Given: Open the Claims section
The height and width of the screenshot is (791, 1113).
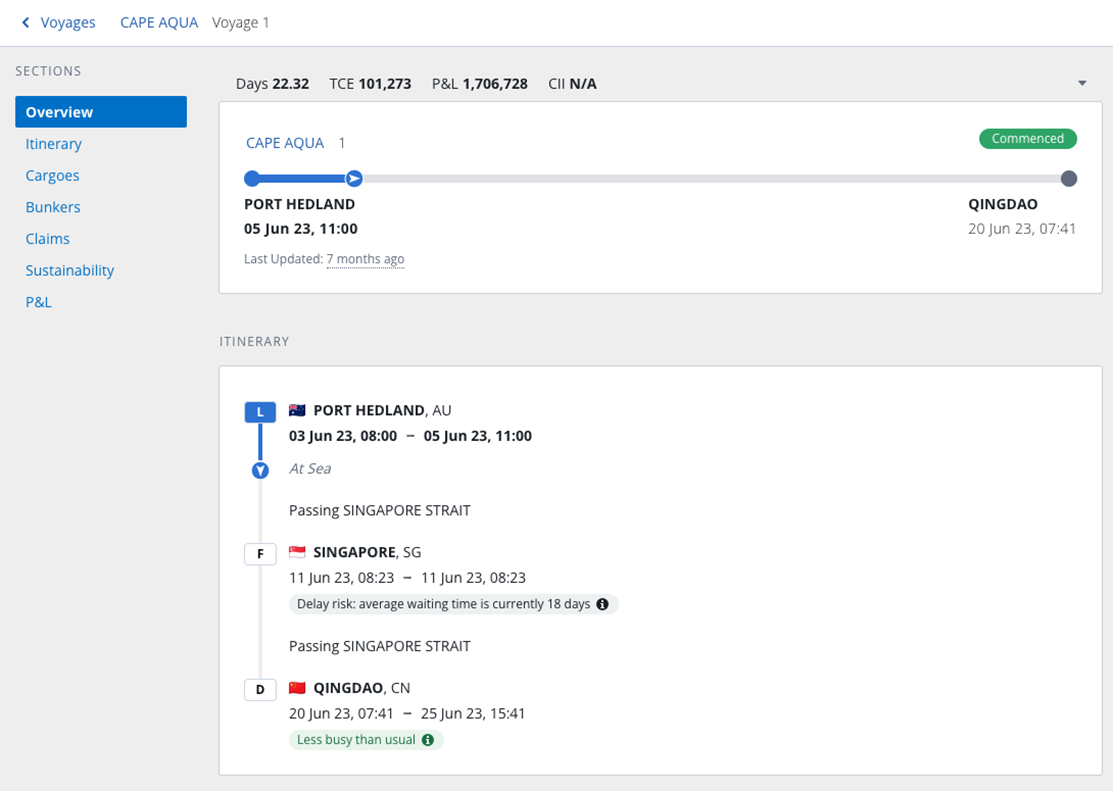Looking at the screenshot, I should click(x=48, y=239).
